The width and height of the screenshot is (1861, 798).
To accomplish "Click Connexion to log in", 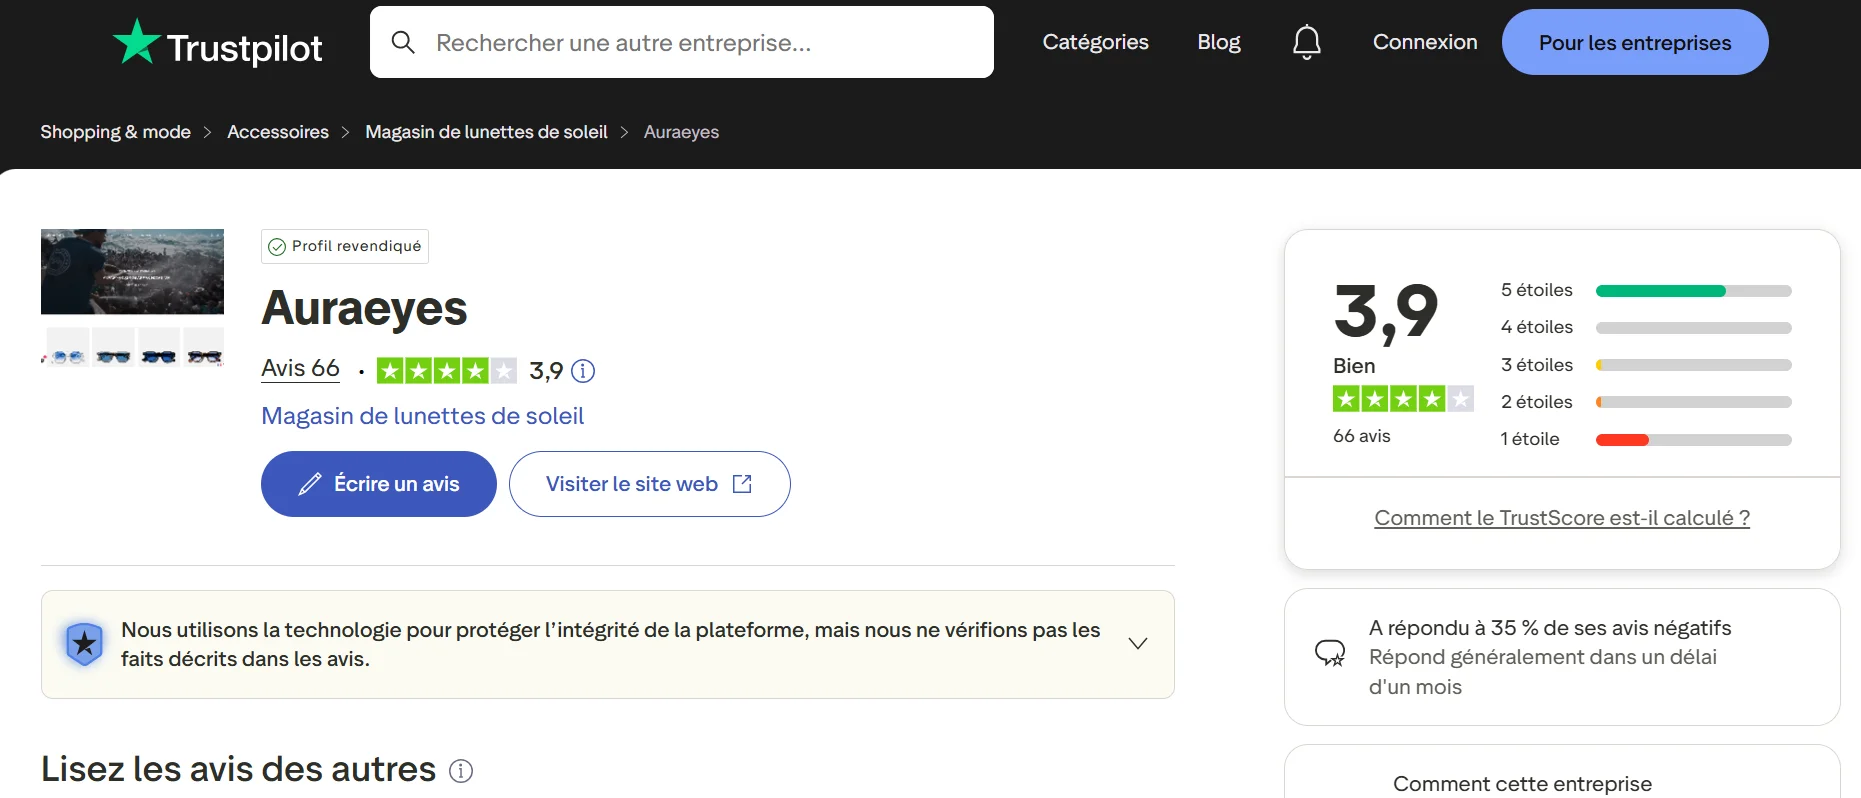I will (x=1425, y=42).
